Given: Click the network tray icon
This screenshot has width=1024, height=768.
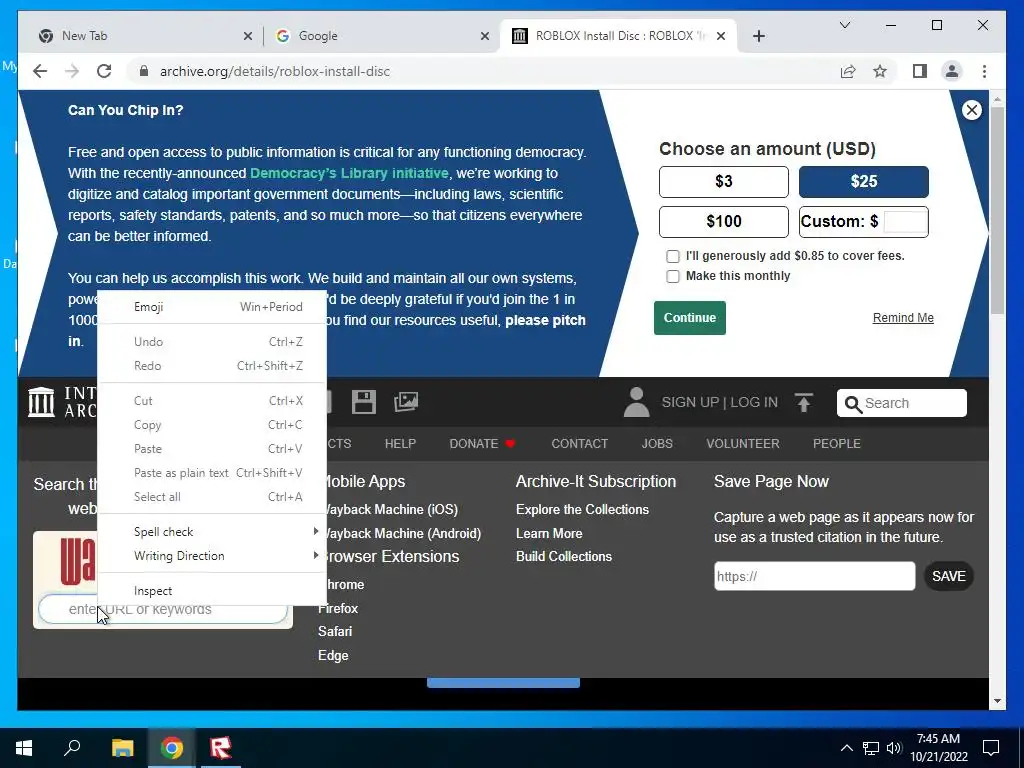Looking at the screenshot, I should point(871,748).
